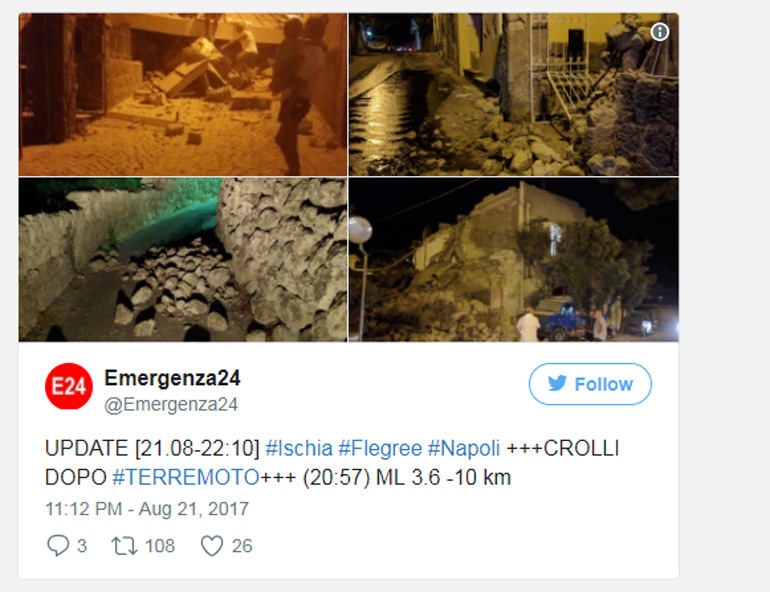The image size is (770, 592).
Task: View the fallen stone wall photo
Action: click(183, 260)
